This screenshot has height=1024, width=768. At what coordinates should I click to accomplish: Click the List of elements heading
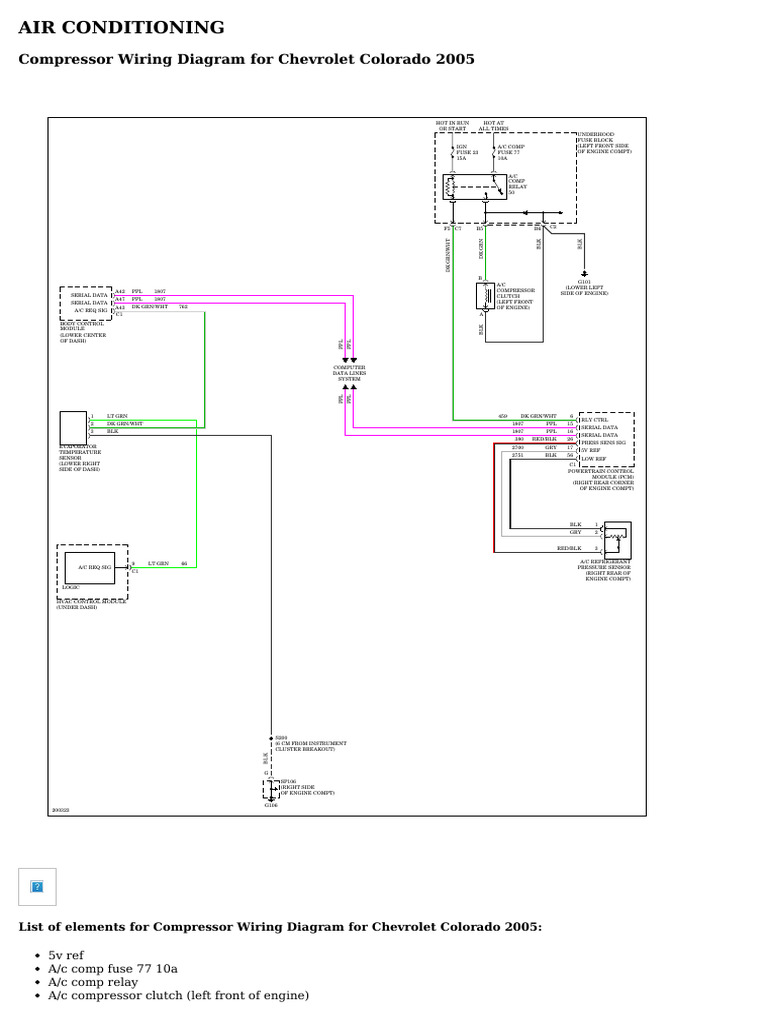[x=280, y=927]
